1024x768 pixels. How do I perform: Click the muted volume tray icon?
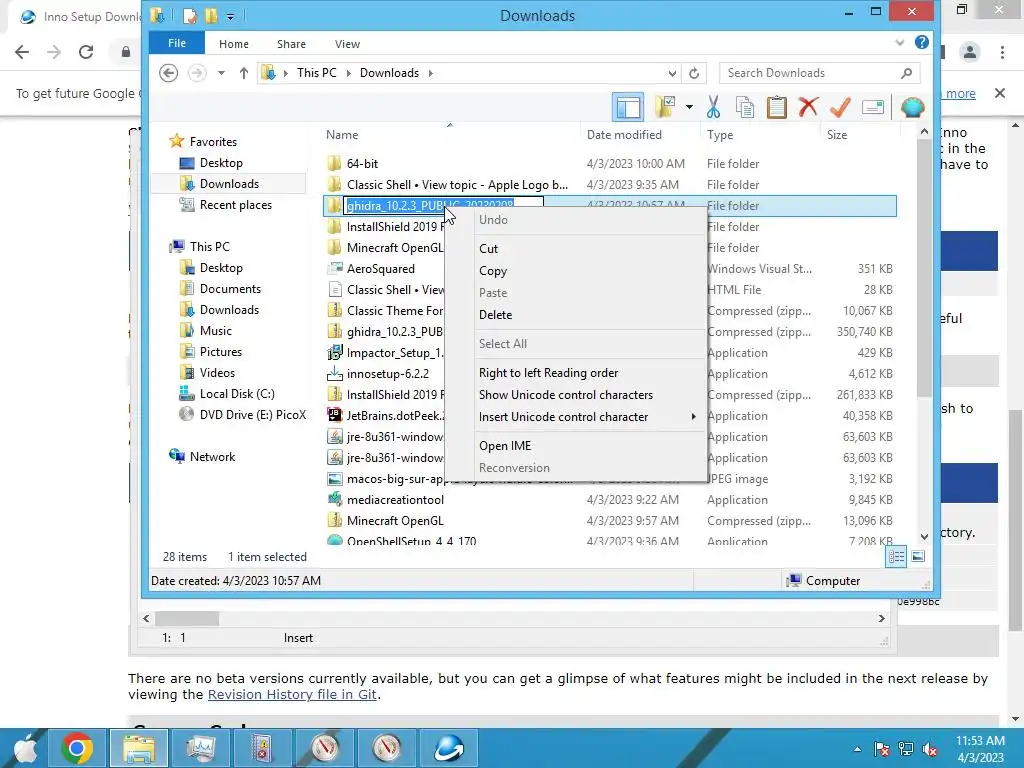coord(930,749)
